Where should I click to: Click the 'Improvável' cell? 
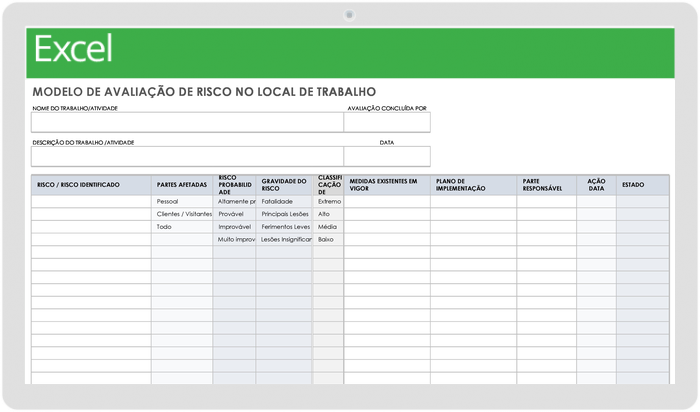pyautogui.click(x=234, y=227)
